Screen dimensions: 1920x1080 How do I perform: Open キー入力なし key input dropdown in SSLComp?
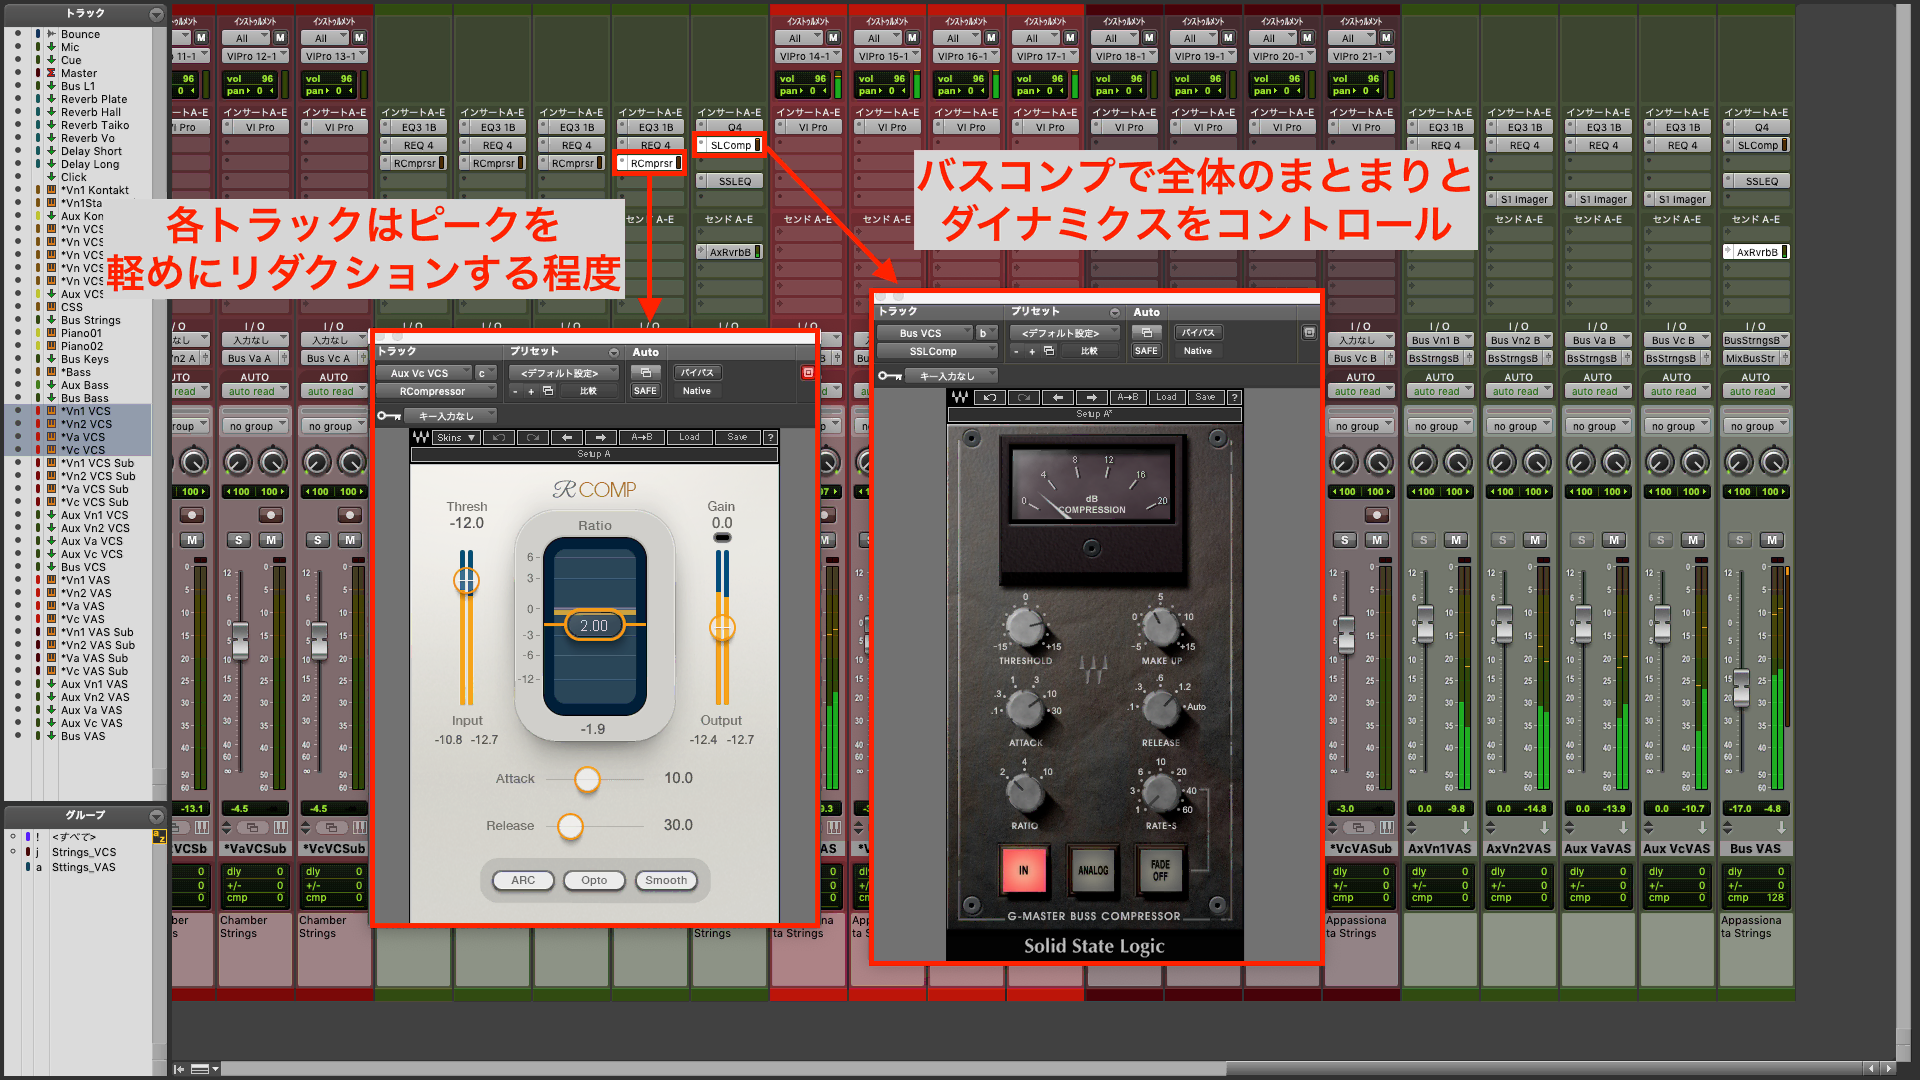(952, 376)
